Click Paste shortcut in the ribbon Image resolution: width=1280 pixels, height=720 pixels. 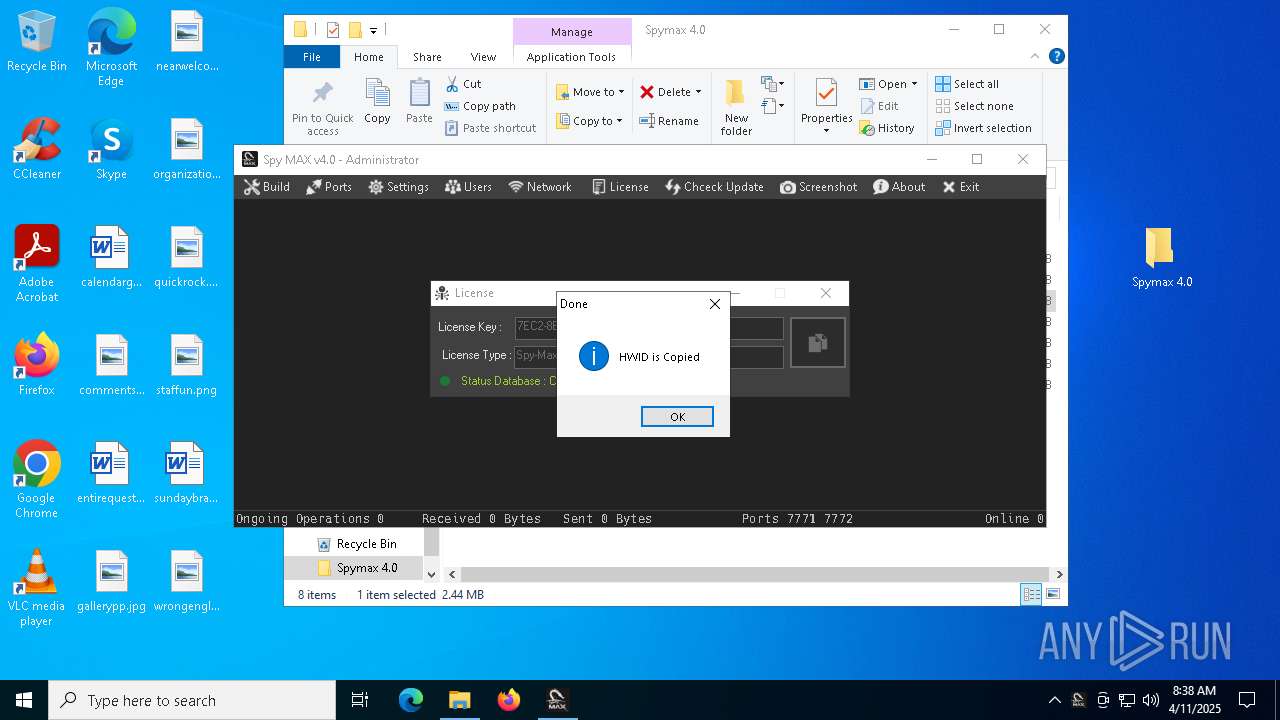(490, 128)
